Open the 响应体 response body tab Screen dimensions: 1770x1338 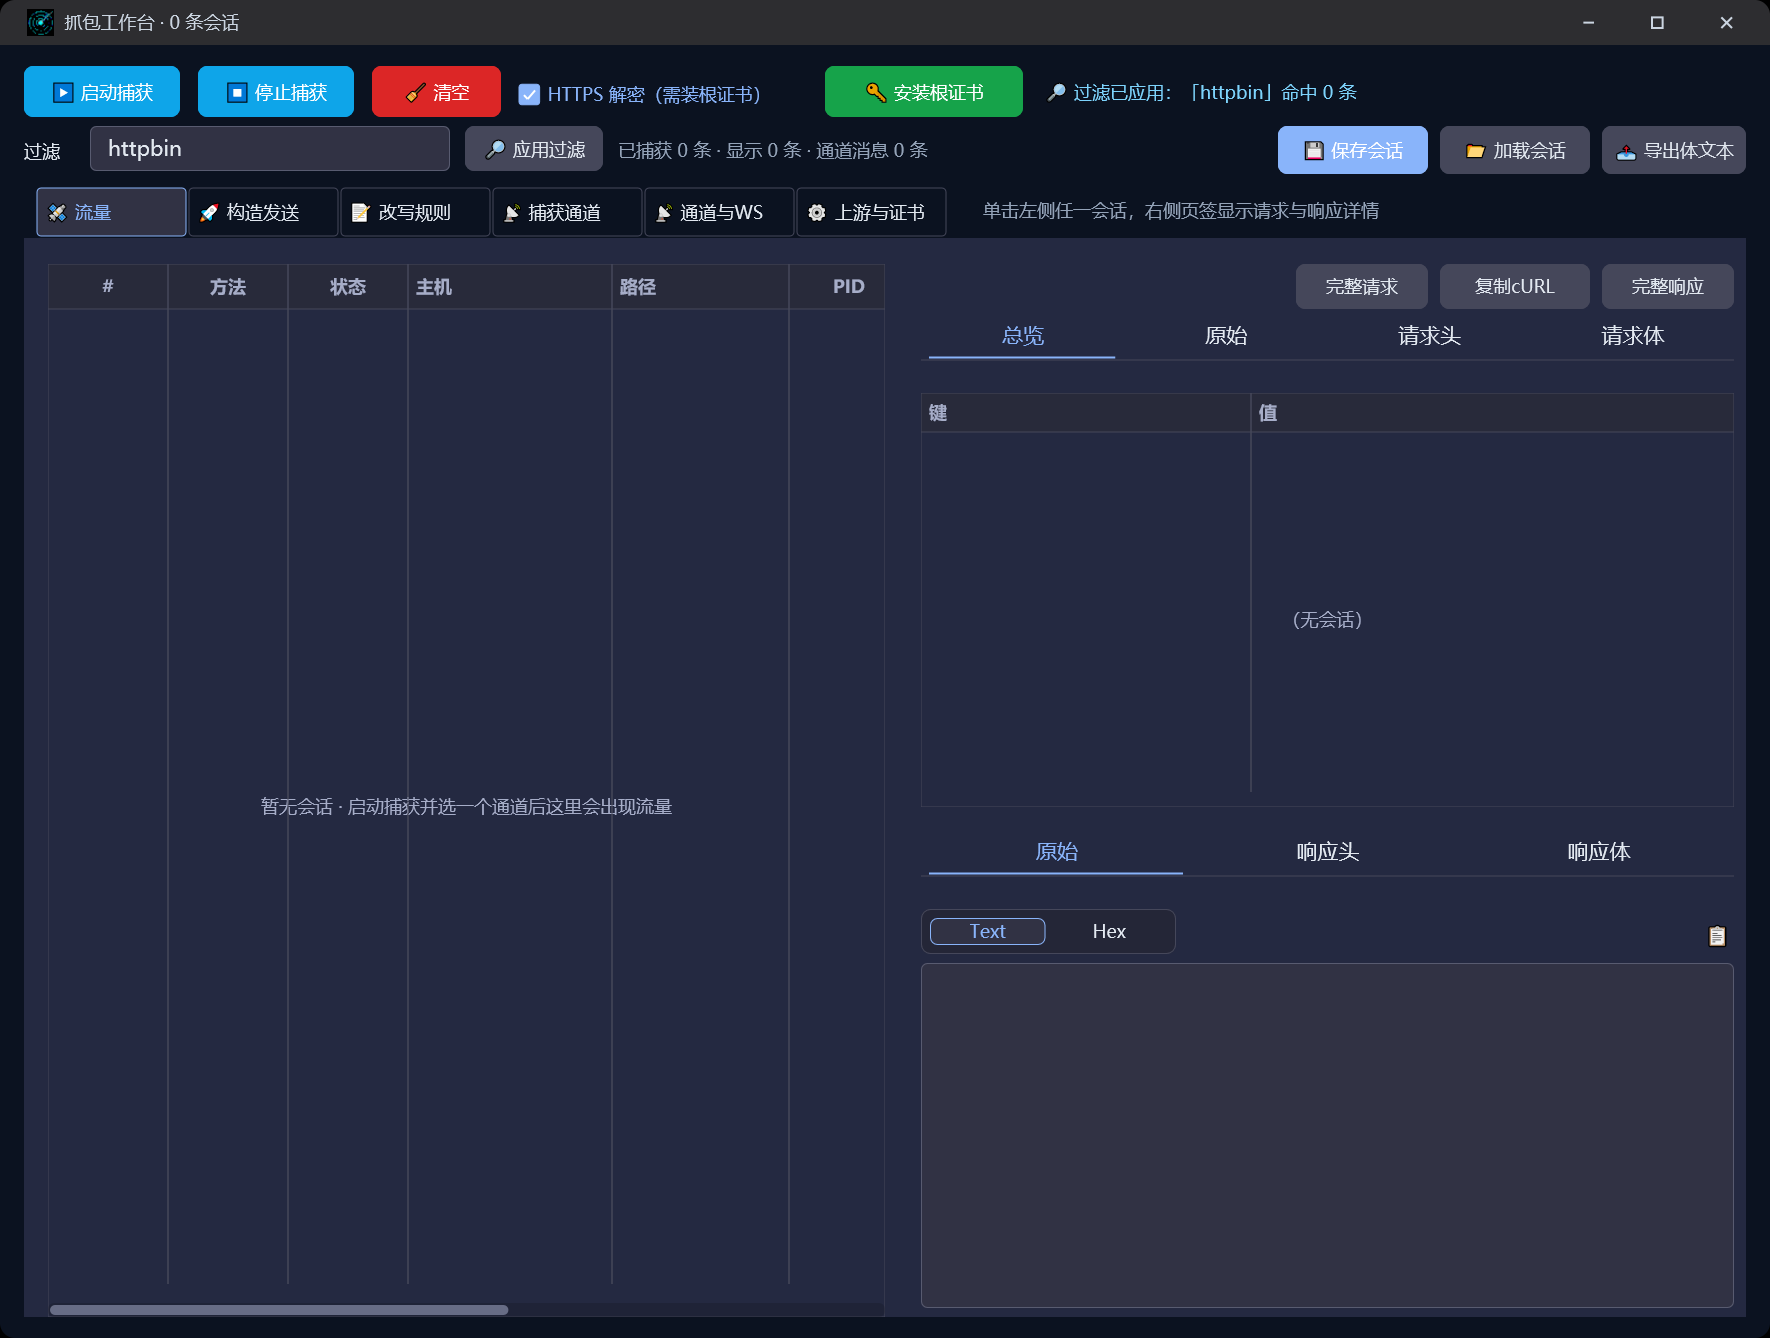click(1598, 852)
